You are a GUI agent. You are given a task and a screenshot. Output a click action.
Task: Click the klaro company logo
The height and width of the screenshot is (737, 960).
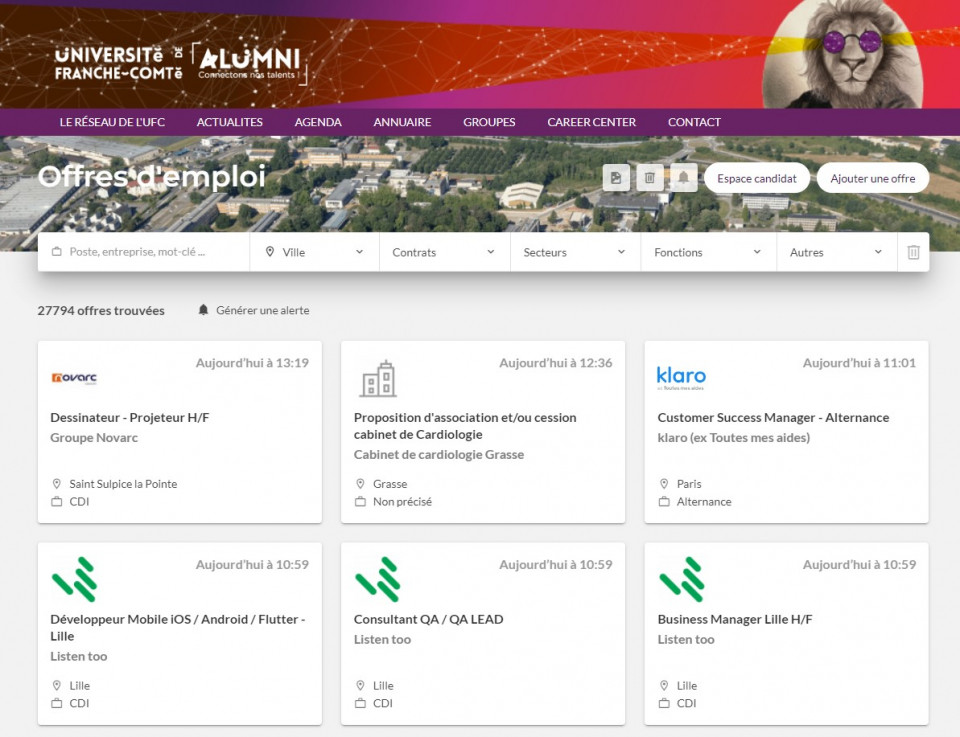point(681,378)
